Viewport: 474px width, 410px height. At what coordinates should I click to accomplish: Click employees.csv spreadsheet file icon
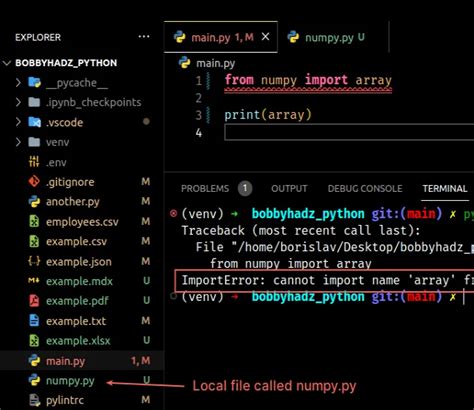pyautogui.click(x=34, y=221)
